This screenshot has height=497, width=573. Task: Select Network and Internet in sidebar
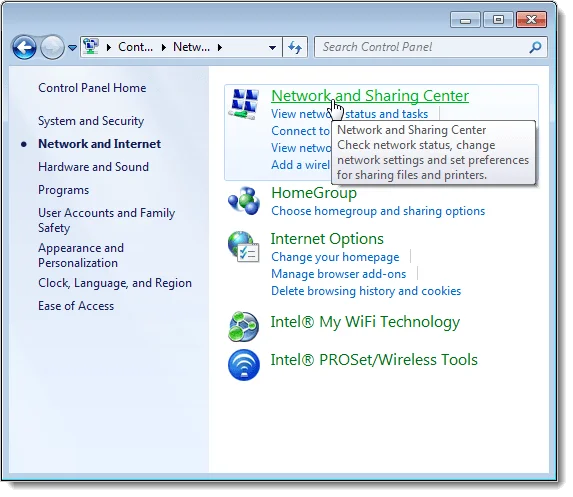[99, 144]
